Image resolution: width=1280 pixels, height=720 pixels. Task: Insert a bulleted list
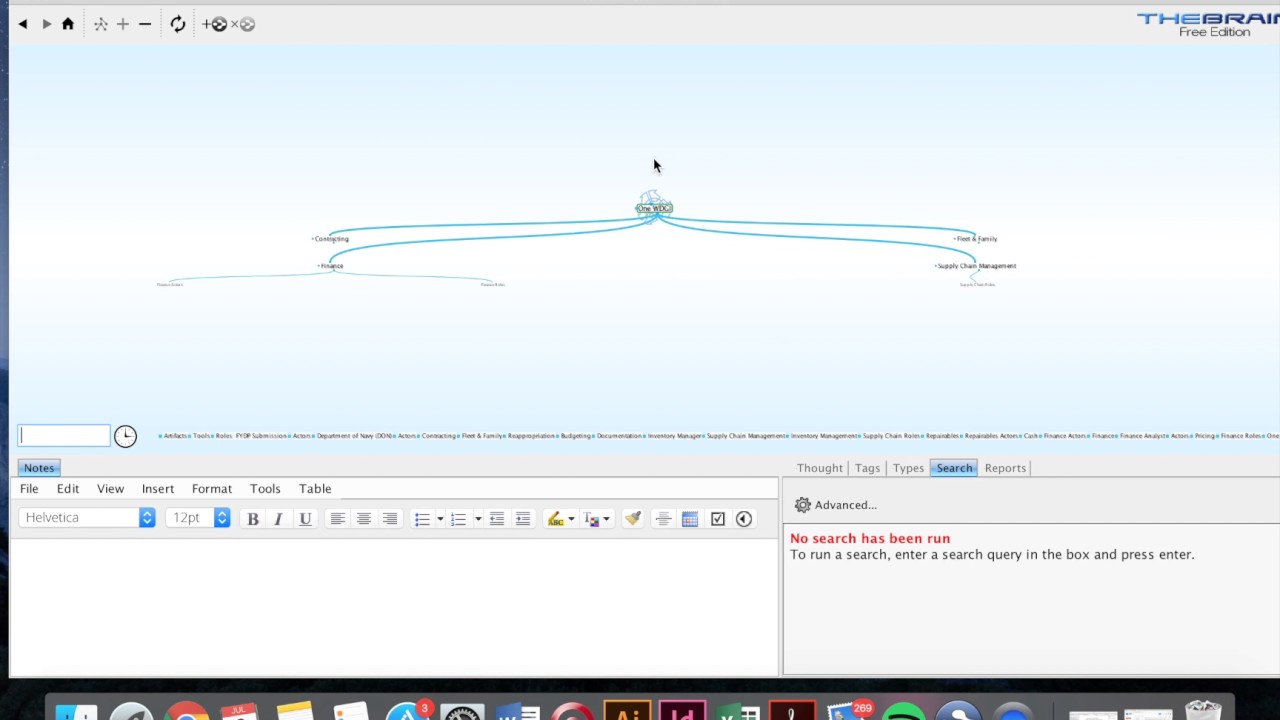(422, 518)
